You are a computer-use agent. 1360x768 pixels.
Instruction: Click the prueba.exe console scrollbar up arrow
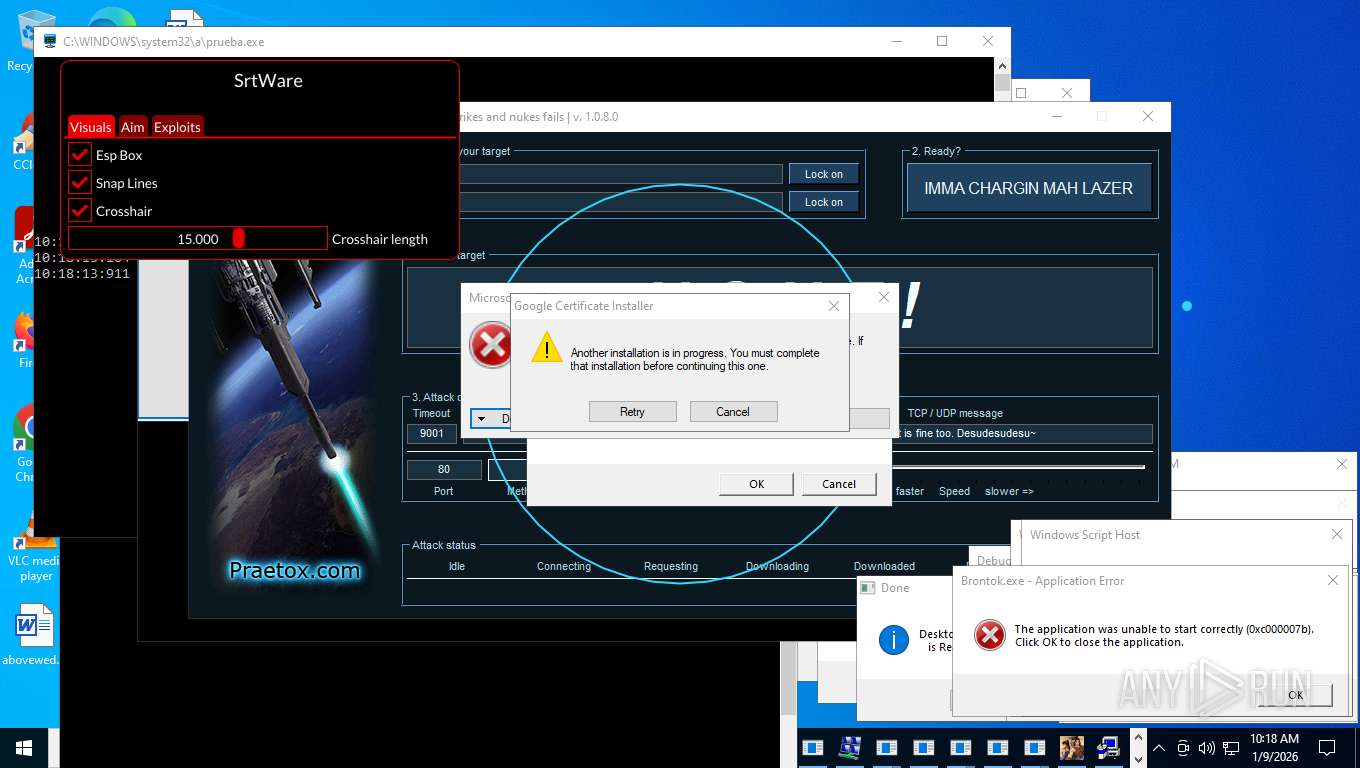click(1002, 66)
